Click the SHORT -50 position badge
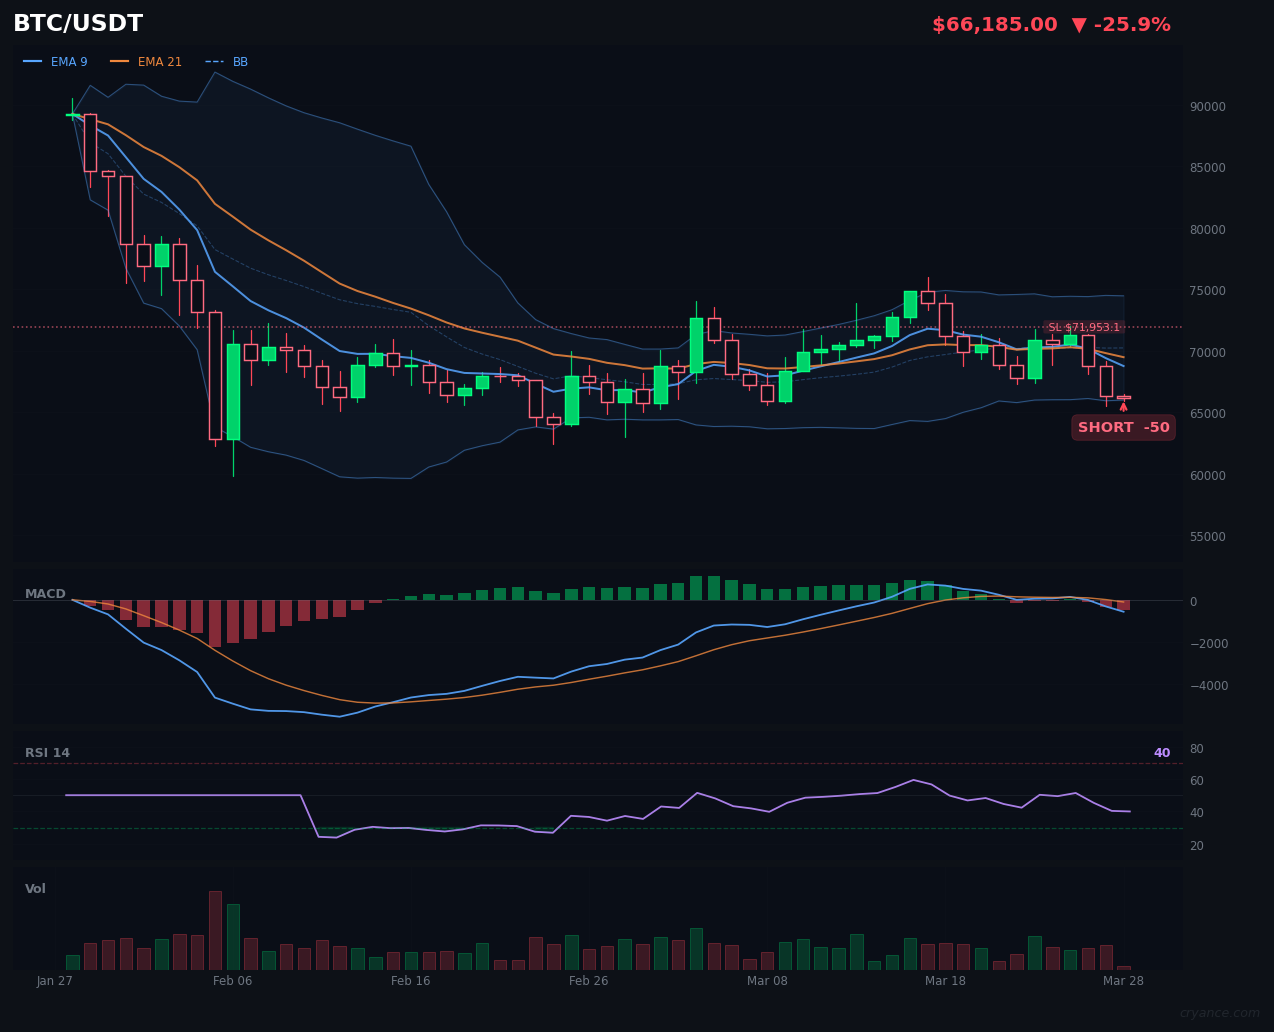The width and height of the screenshot is (1274, 1032). tap(1123, 427)
